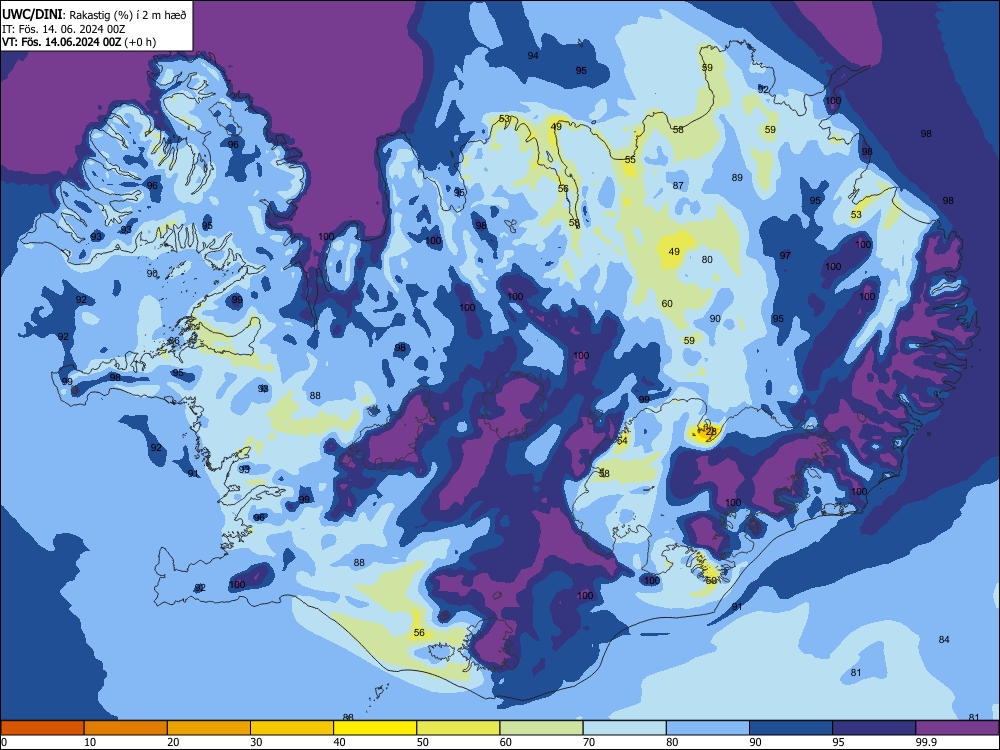This screenshot has height=750, width=1000.
Task: Click the 80–90 medium blue legend swatch
Action: point(708,728)
